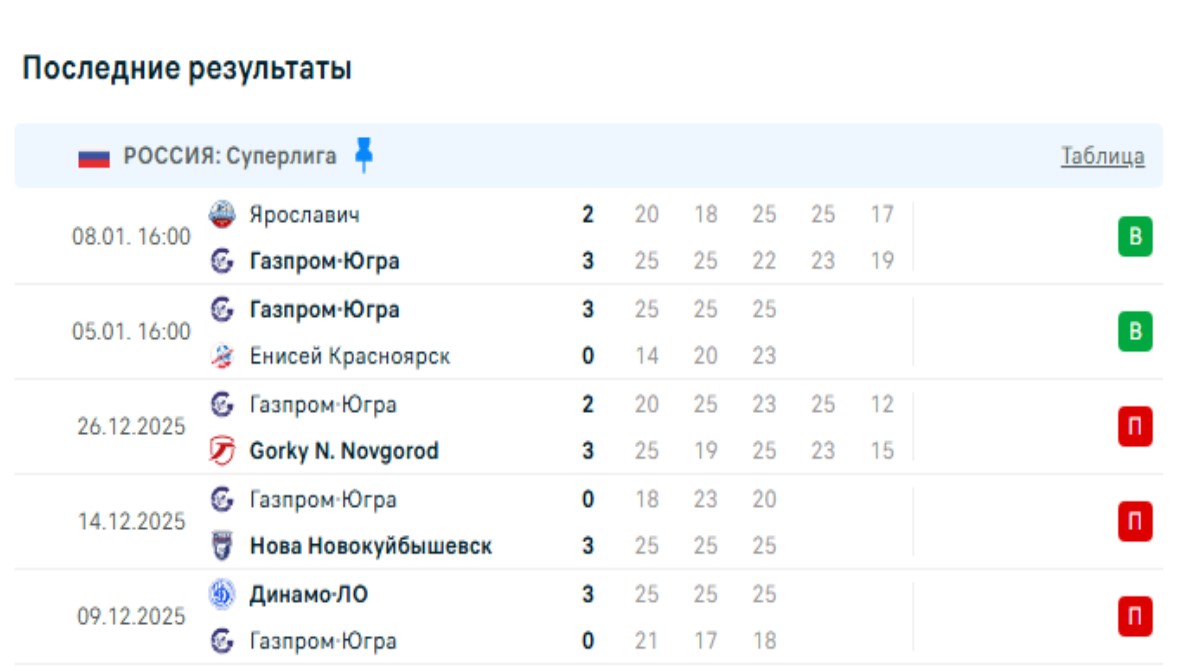This screenshot has height=671, width=1177.
Task: Click the loss badge for 14.12.2025 match
Action: pos(1135,522)
